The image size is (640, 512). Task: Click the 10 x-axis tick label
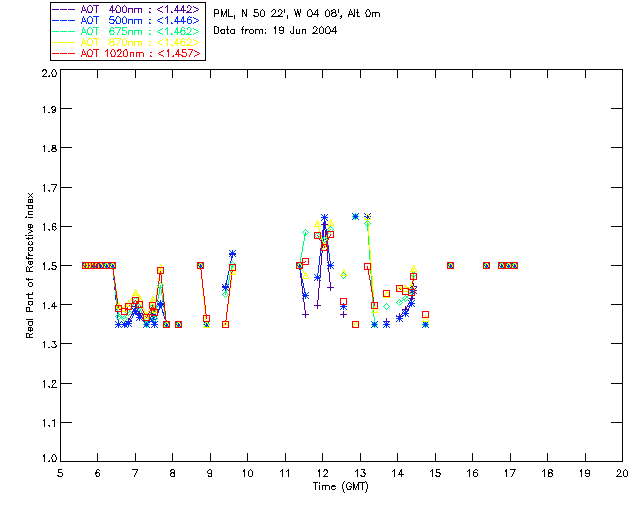coord(247,473)
